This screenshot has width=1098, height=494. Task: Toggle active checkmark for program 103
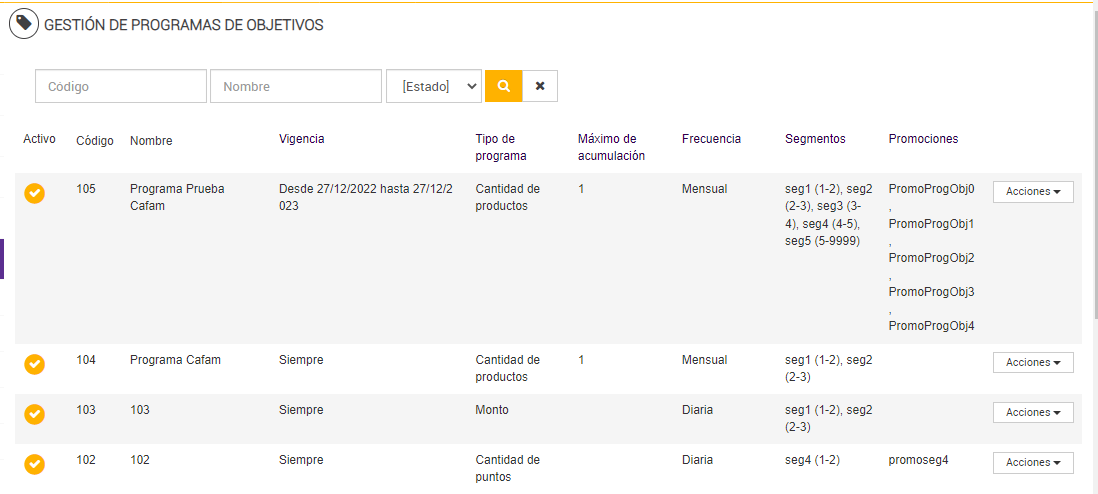[x=35, y=414]
